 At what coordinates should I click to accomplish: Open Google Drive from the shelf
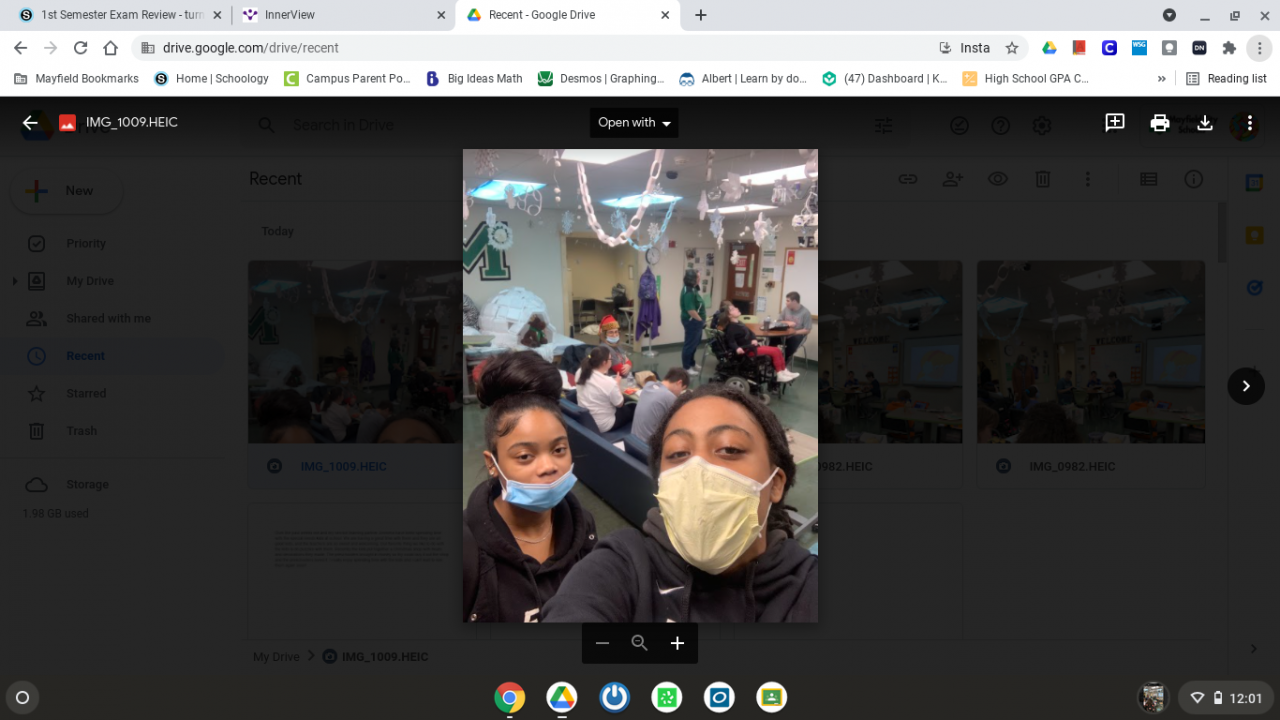tap(562, 698)
